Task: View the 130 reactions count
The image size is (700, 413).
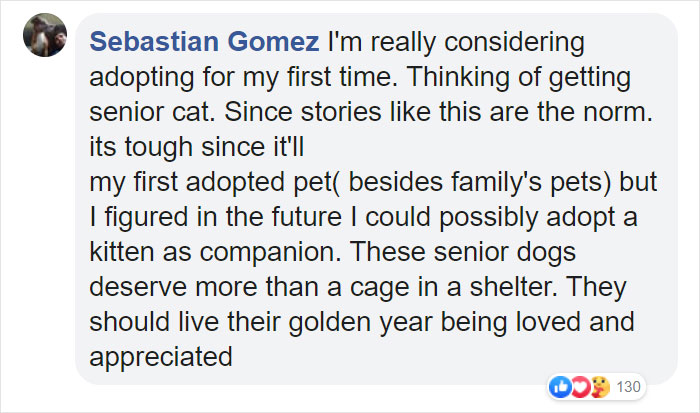Action: [x=627, y=386]
